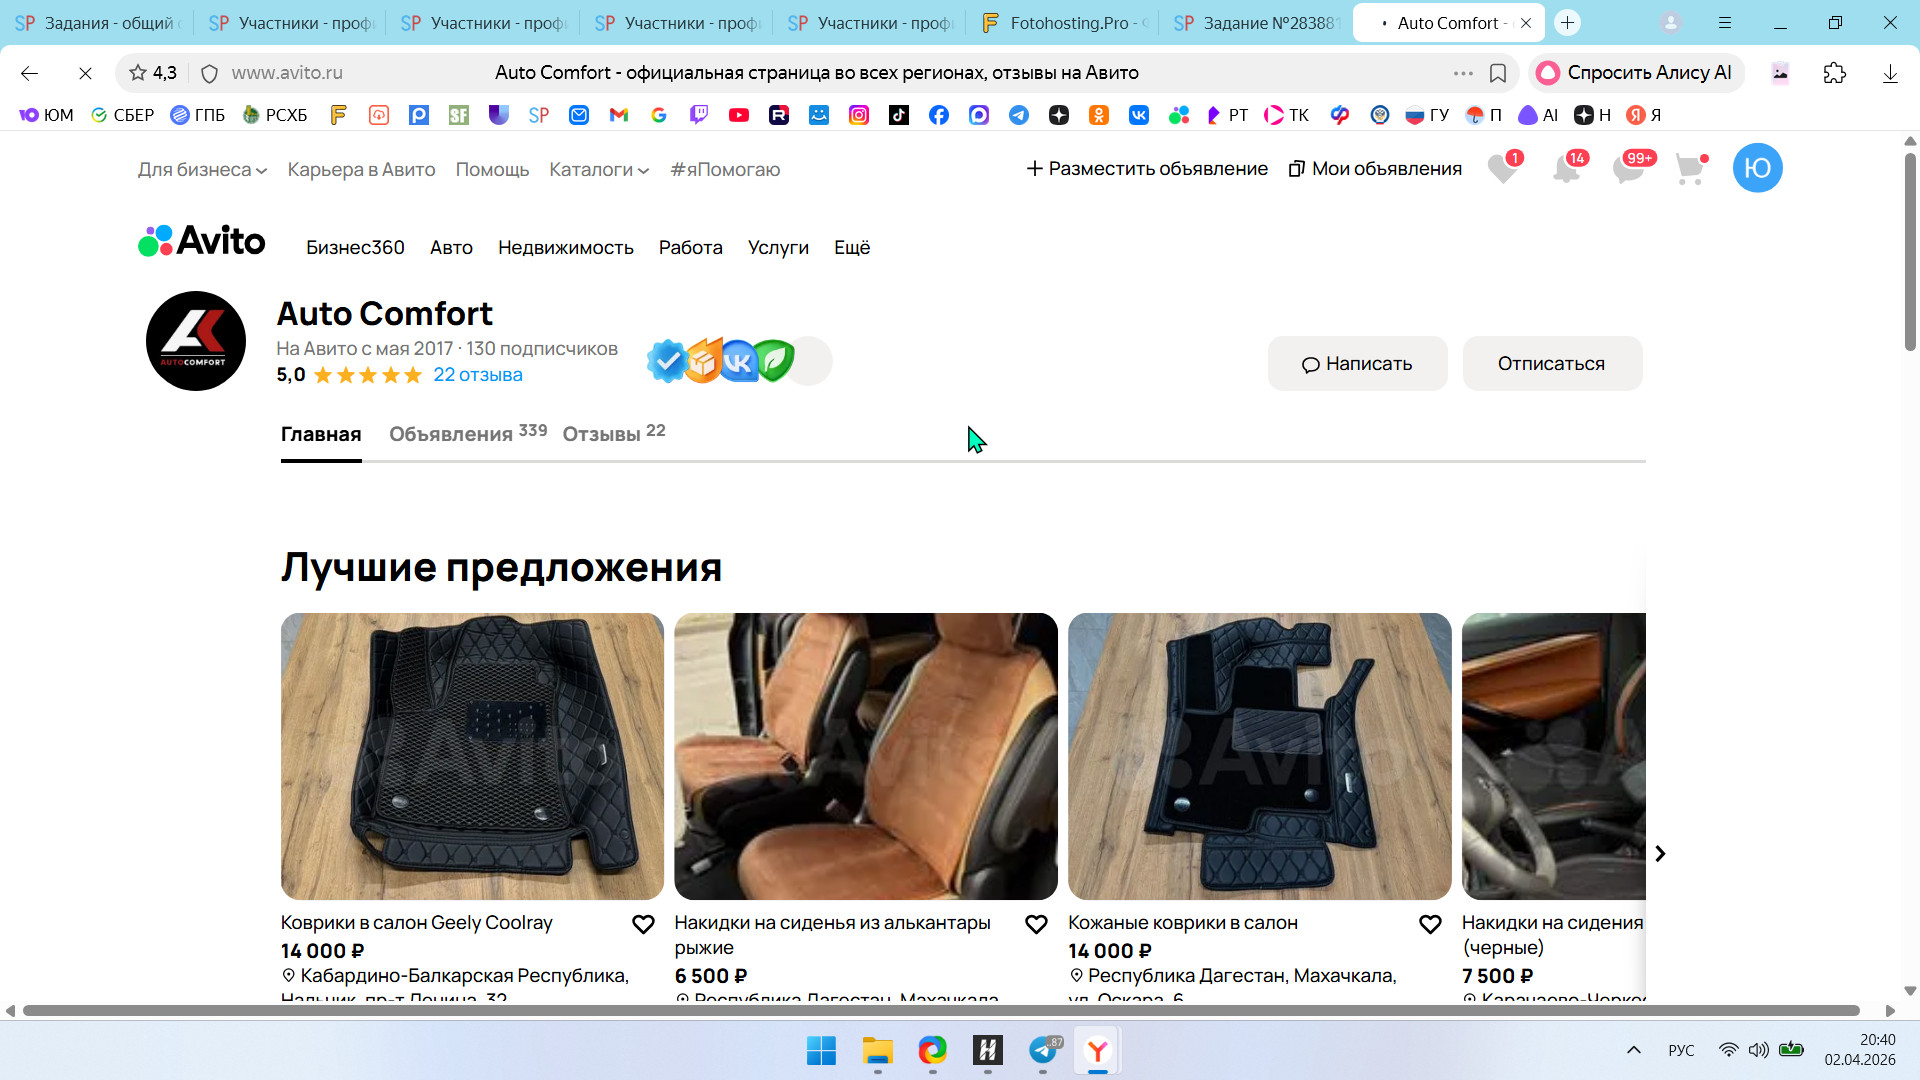Viewport: 1920px width, 1080px height.
Task: Open Telegram from the taskbar
Action: click(1043, 1050)
